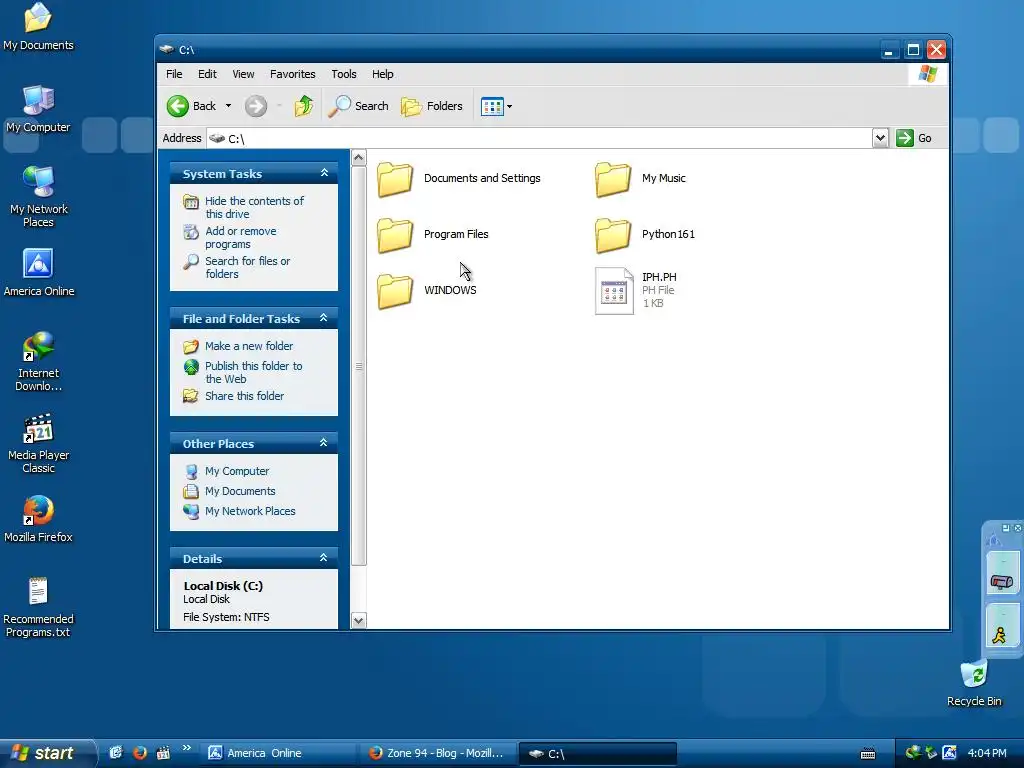Open the Back history dropdown arrow
1024x768 pixels.
[228, 106]
